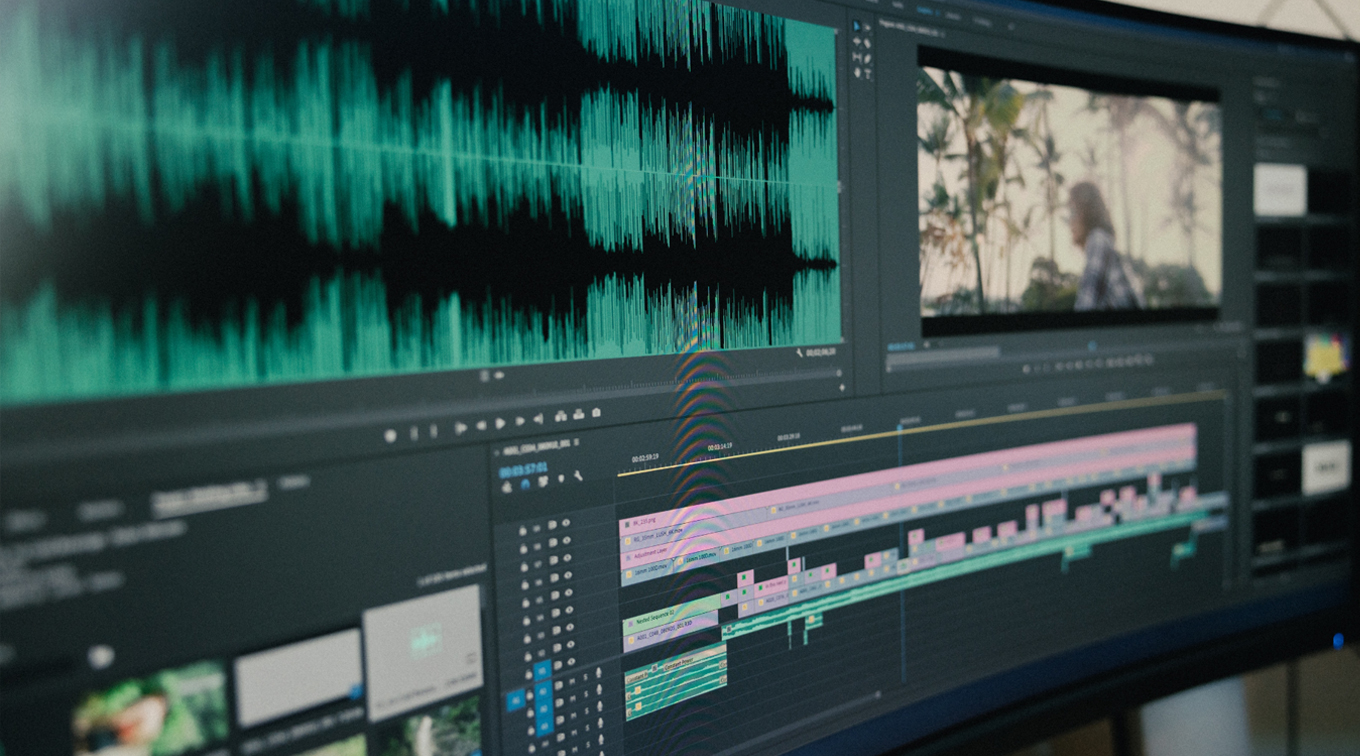The height and width of the screenshot is (756, 1360).
Task: Click Mark Out in Source monitor
Action: click(433, 431)
